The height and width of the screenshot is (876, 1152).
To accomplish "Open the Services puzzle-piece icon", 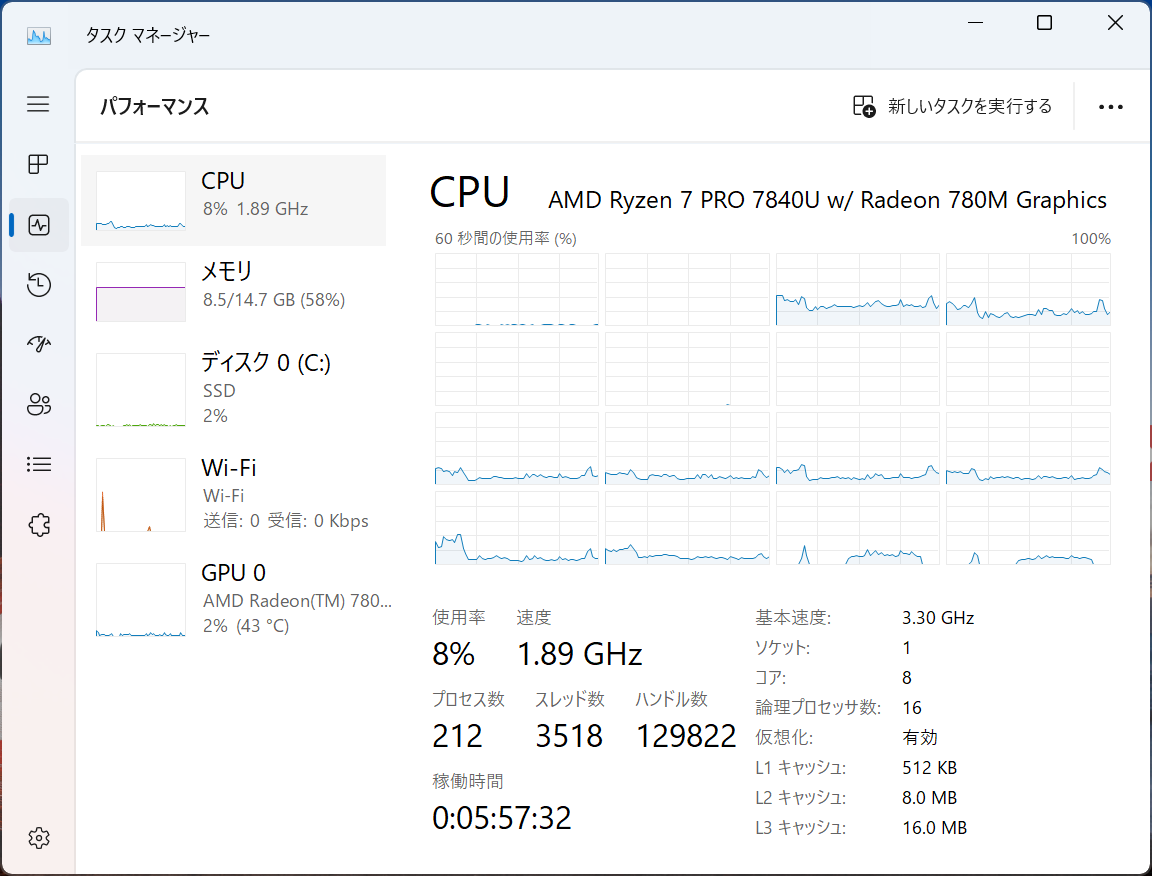I will pos(38,525).
